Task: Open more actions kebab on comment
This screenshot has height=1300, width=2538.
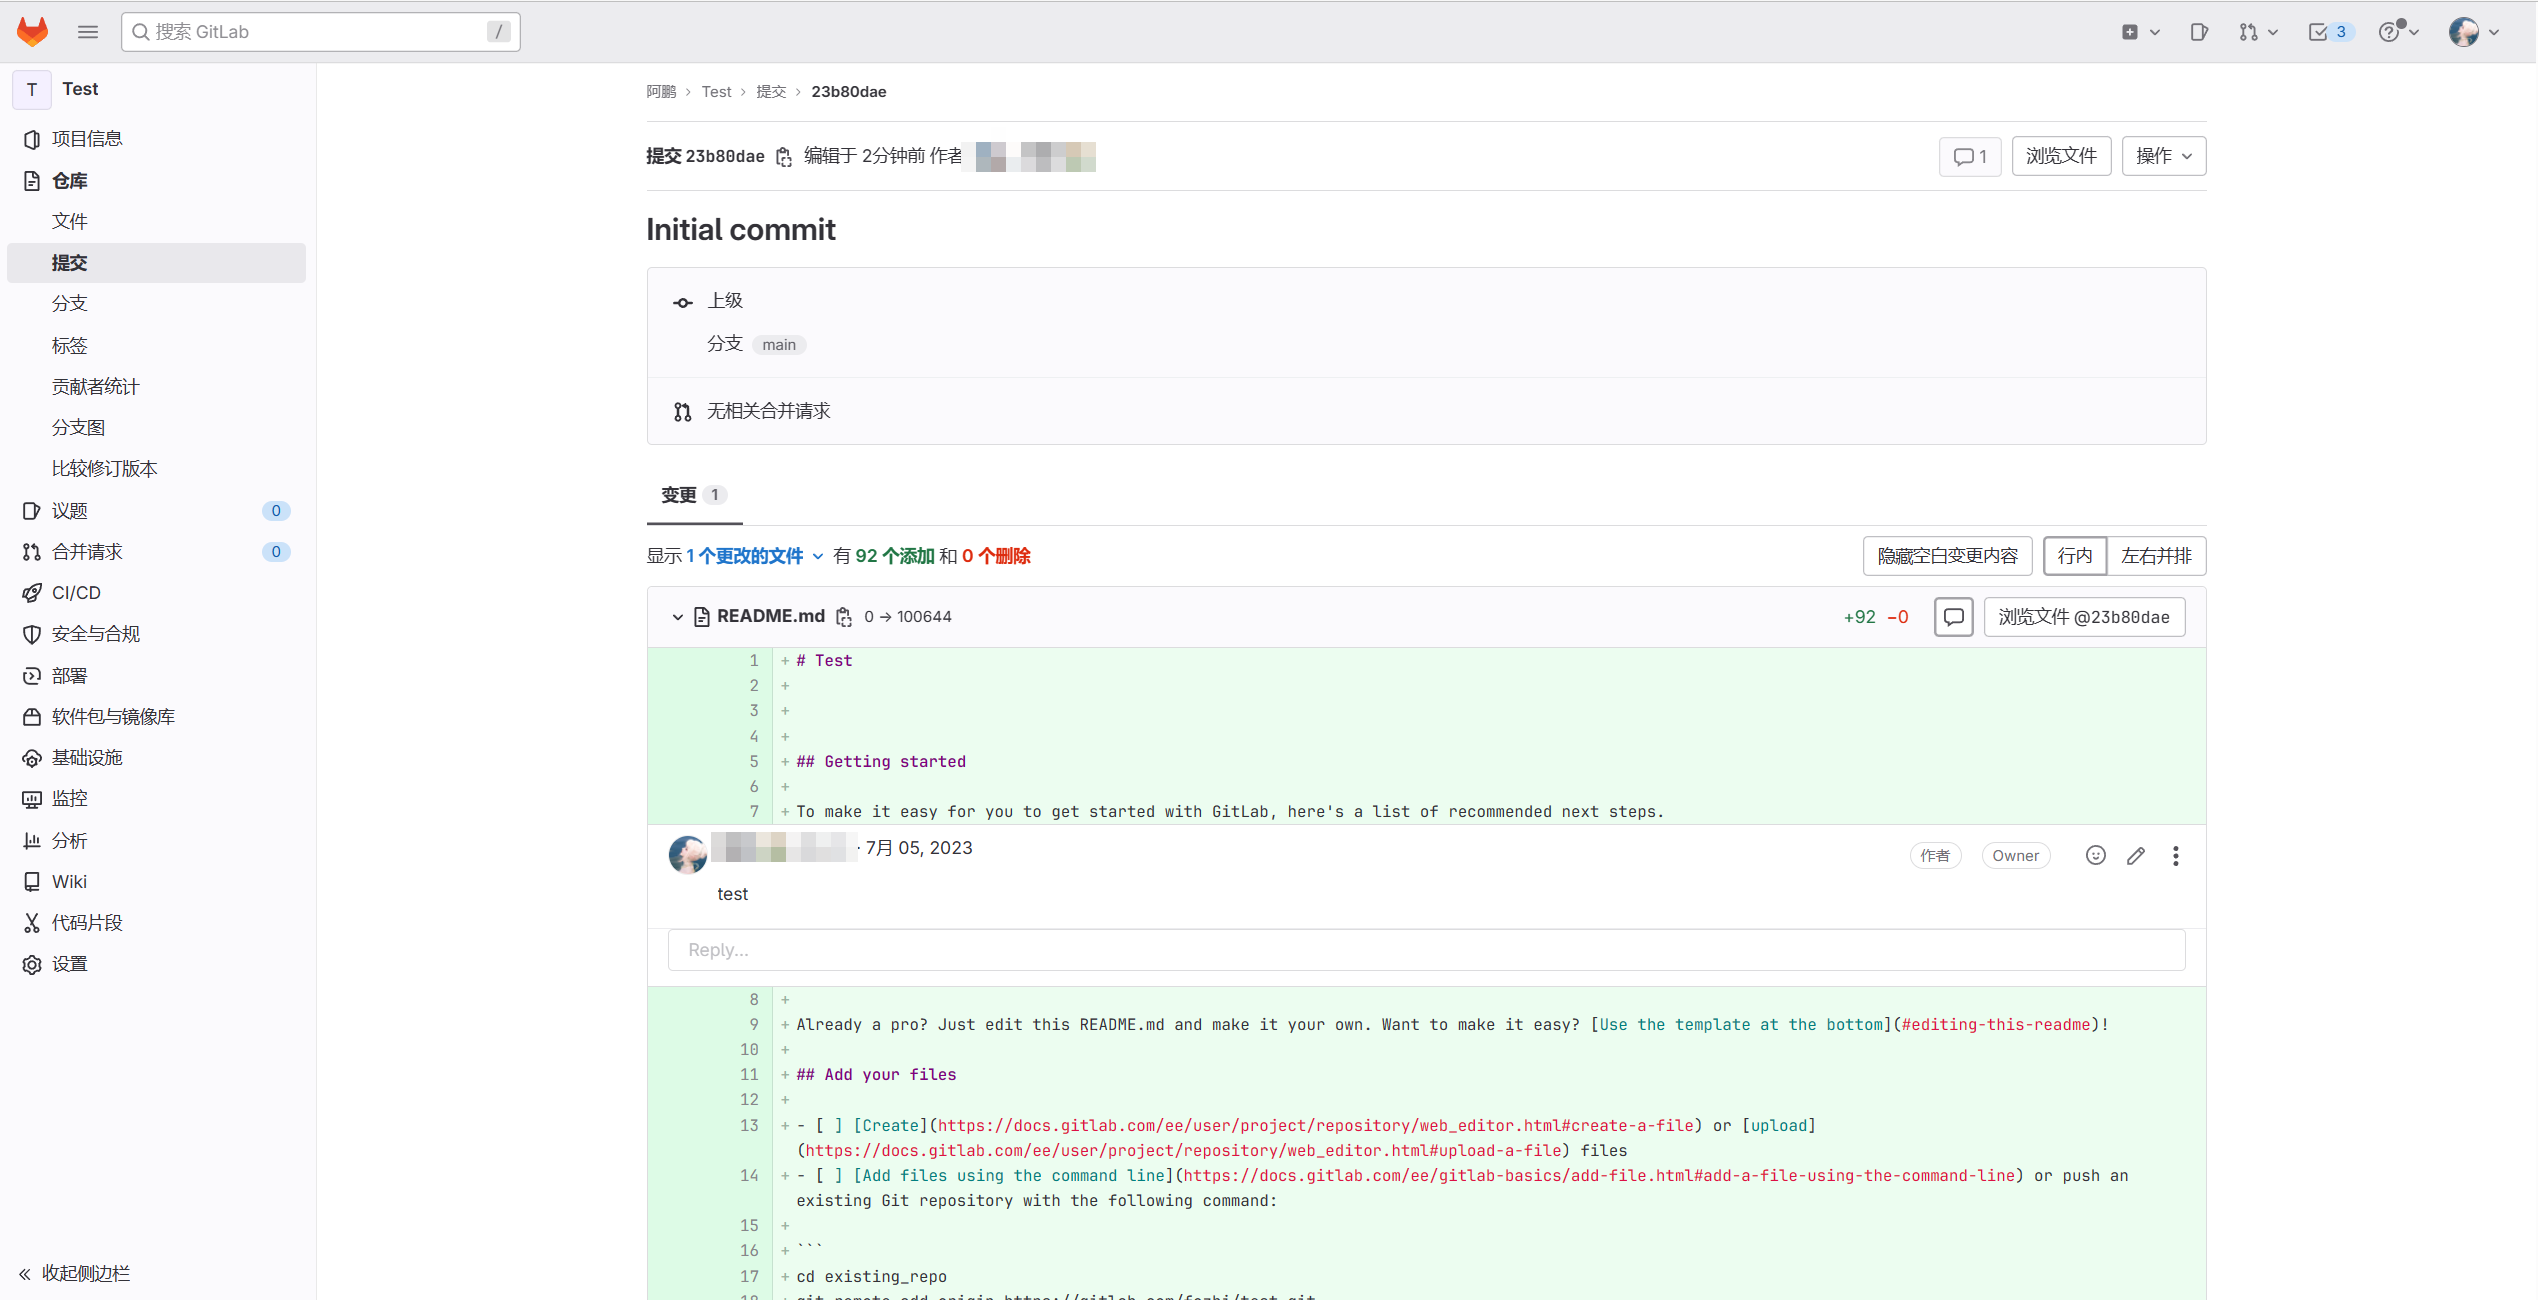Action: pos(2175,855)
